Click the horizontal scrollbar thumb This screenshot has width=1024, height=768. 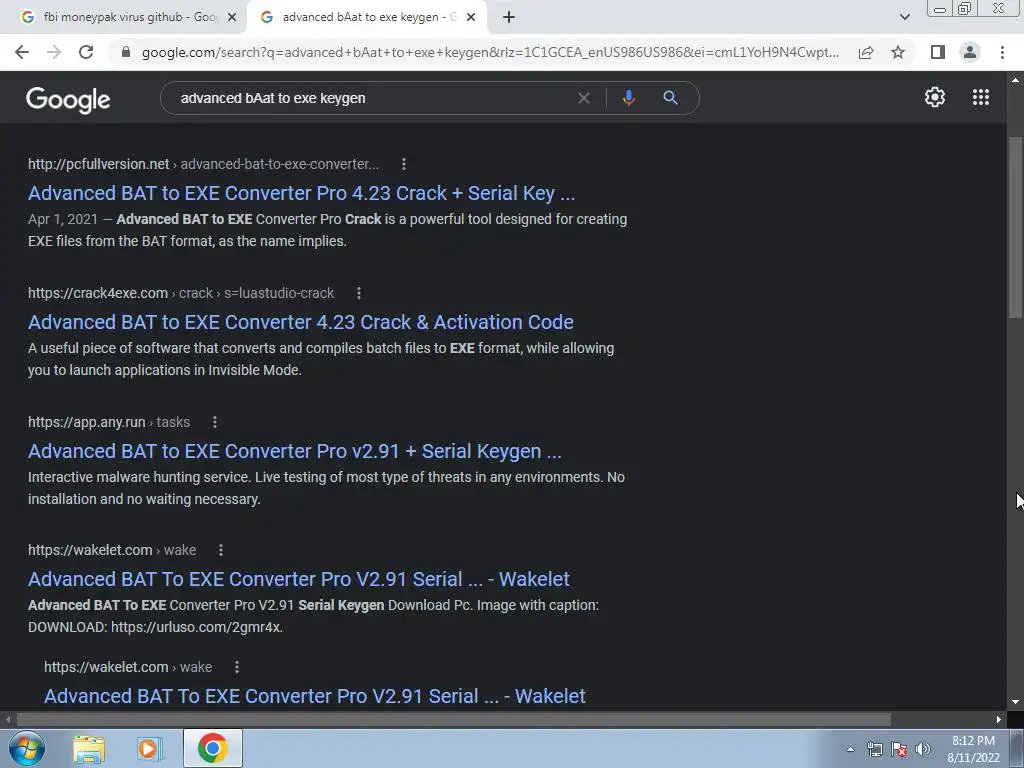click(x=454, y=720)
